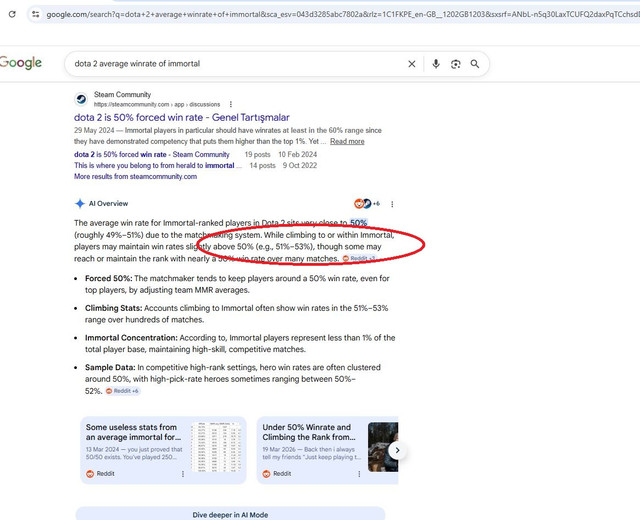Click the 'Climbing Stats:' bullet heading
640x520 pixels.
click(113, 308)
